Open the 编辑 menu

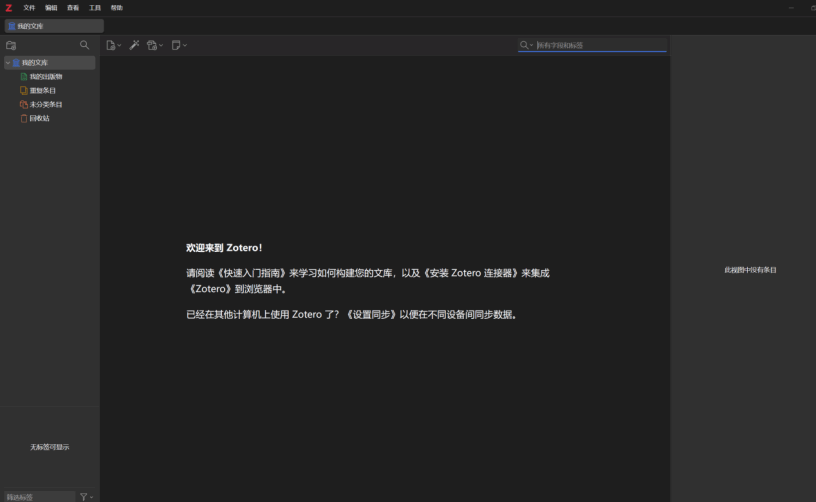tap(51, 8)
